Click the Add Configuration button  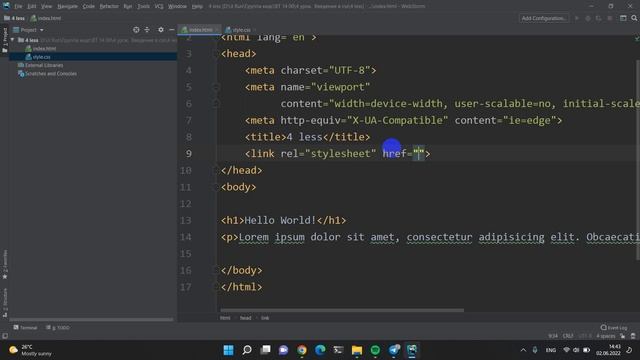544,18
